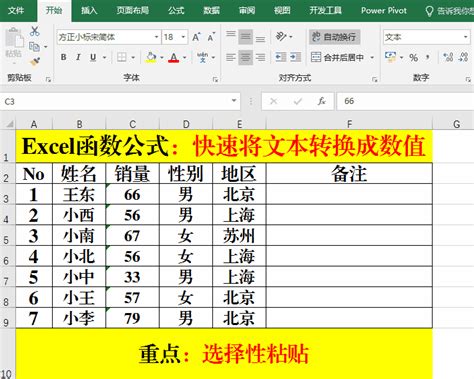Image resolution: width=474 pixels, height=379 pixels.
Task: Click accounting number format icon
Action: (x=390, y=57)
